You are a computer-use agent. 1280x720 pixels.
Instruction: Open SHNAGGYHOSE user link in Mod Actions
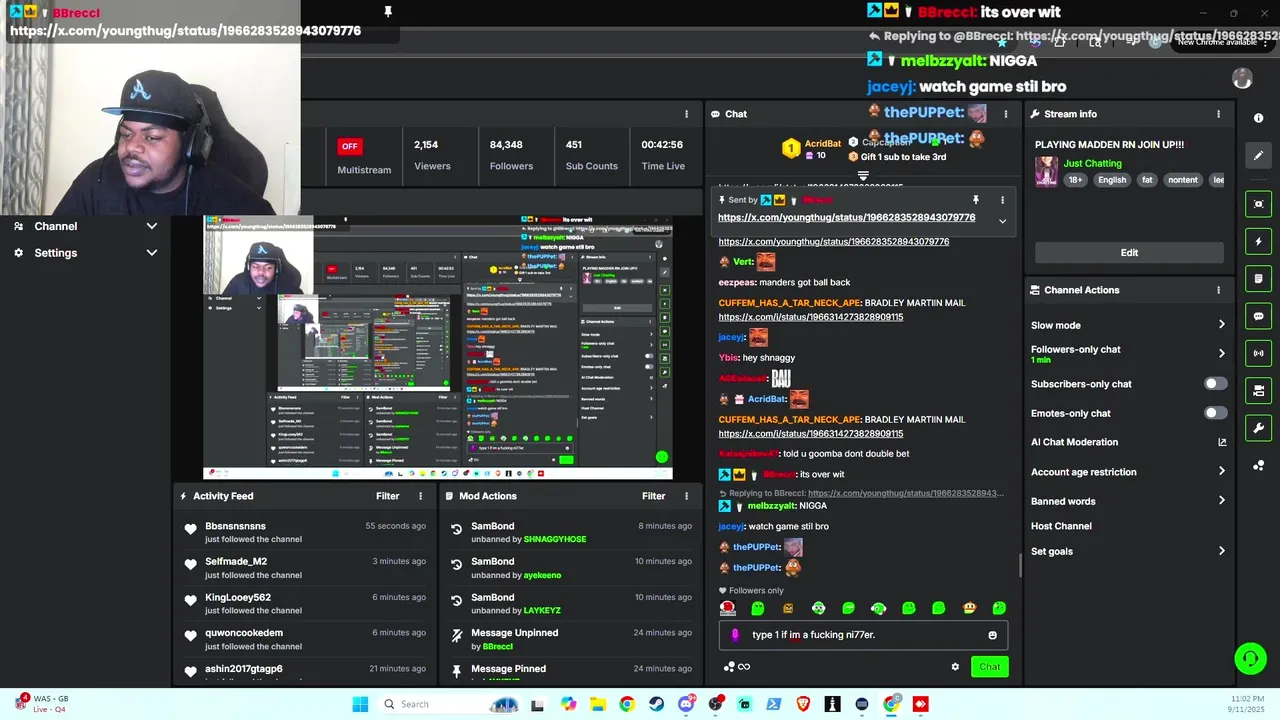pos(555,539)
